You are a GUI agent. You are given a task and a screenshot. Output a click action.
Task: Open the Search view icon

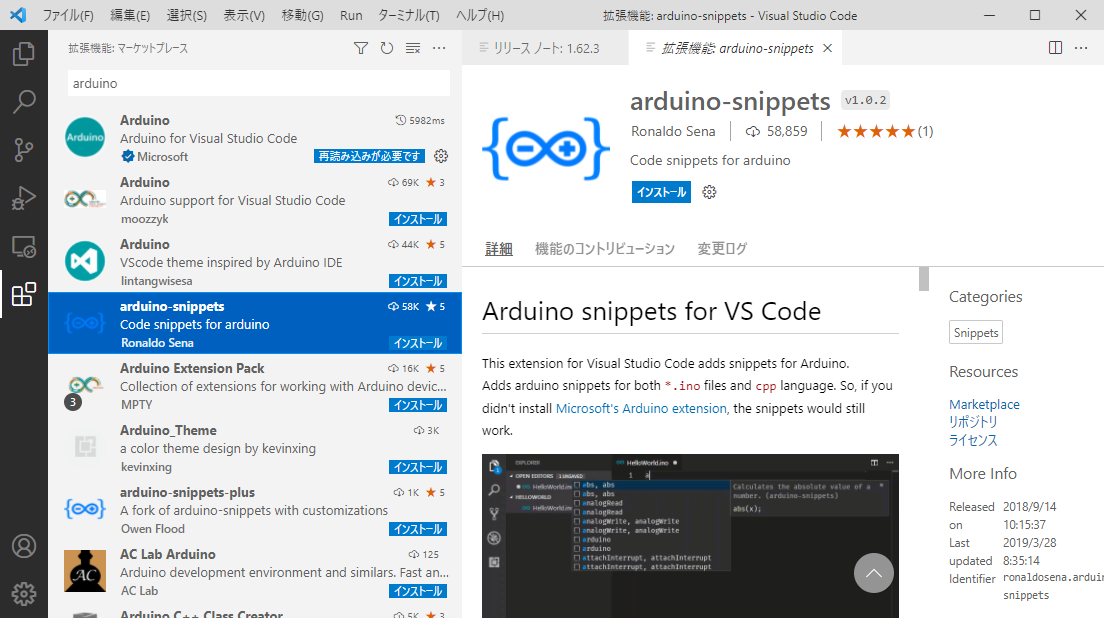tap(23, 102)
